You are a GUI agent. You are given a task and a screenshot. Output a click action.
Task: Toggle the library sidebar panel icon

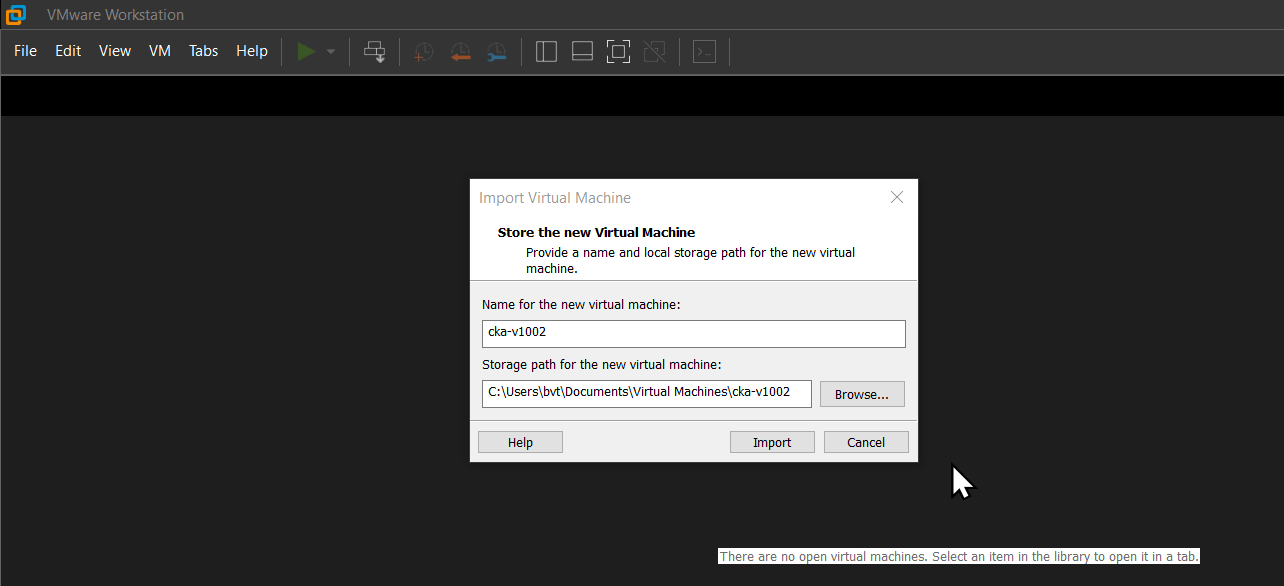click(546, 51)
